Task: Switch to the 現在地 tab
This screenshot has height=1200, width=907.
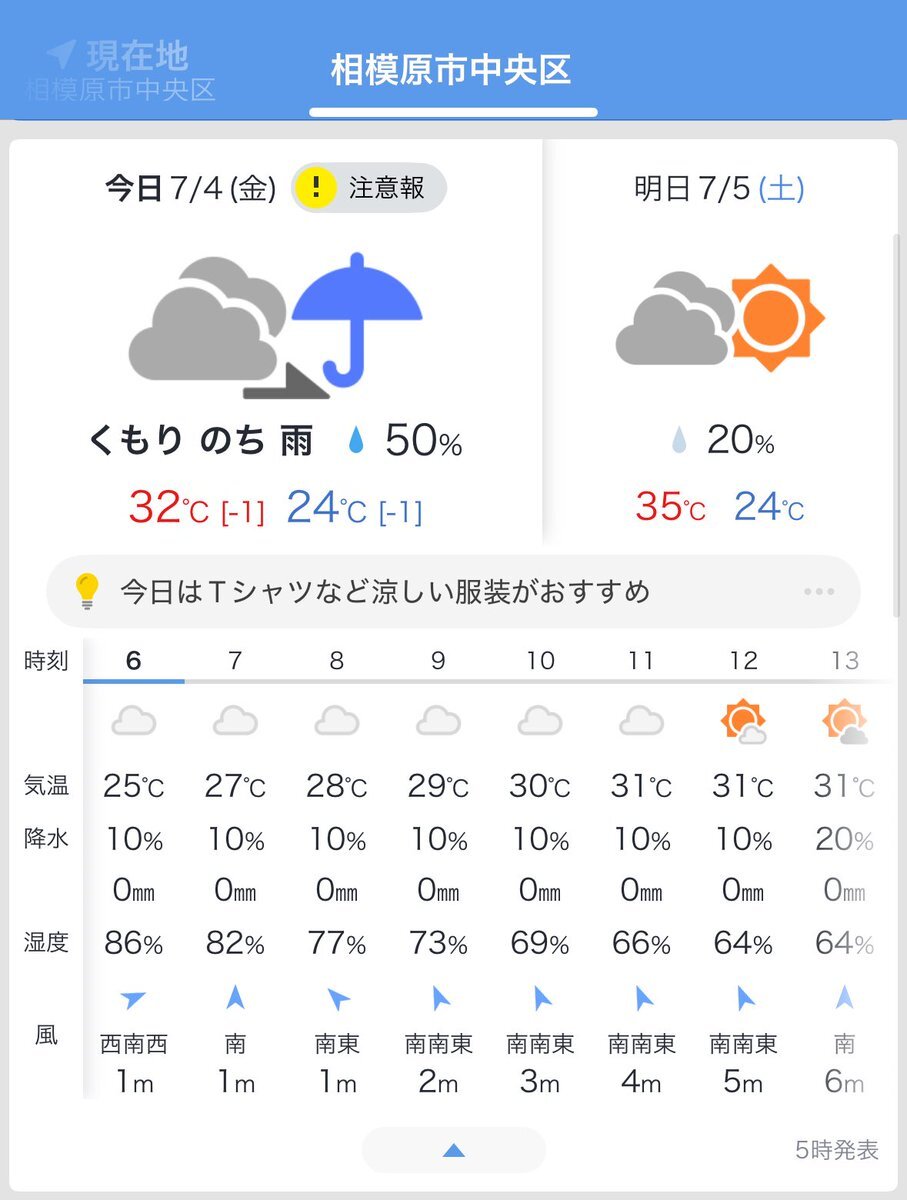Action: point(119,70)
